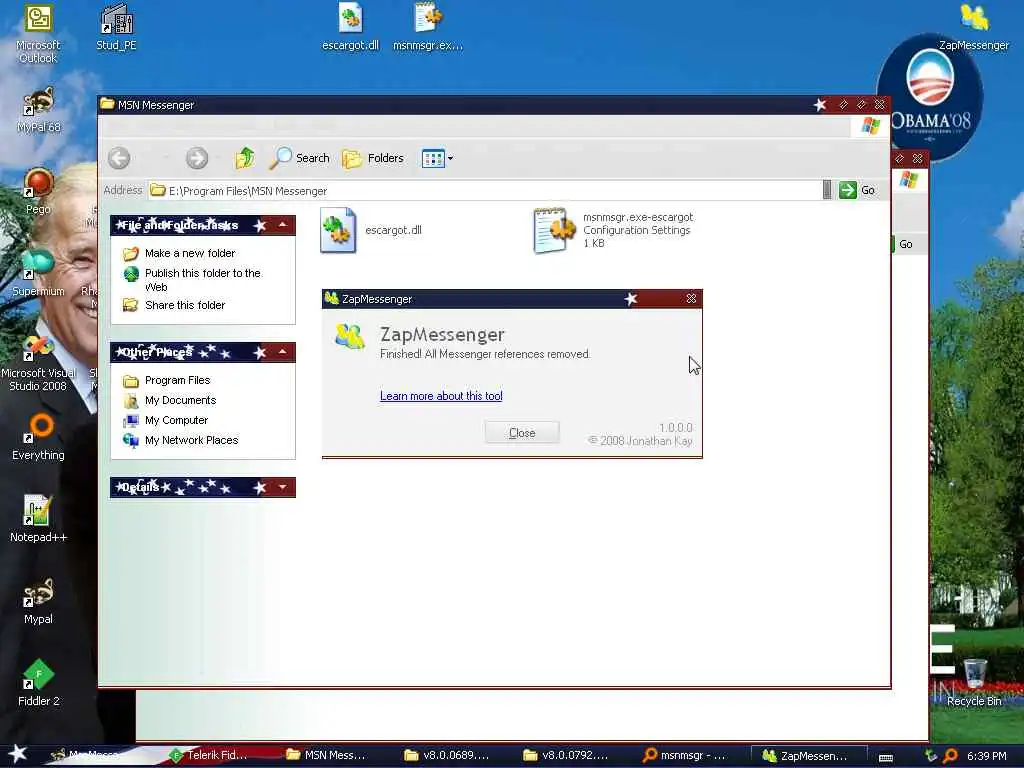Open the Stud_PE desktop shortcut
The image size is (1024, 768).
pyautogui.click(x=116, y=27)
